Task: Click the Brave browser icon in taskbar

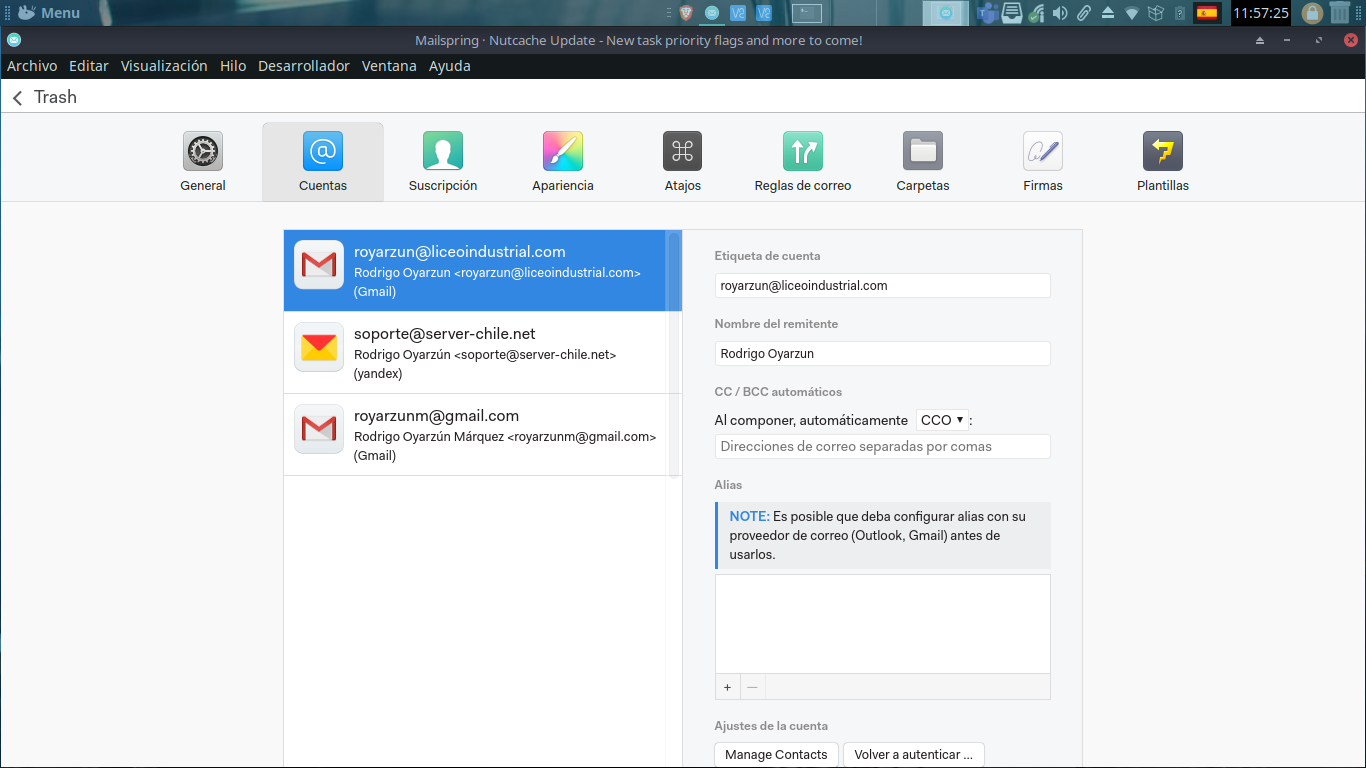Action: coord(686,13)
